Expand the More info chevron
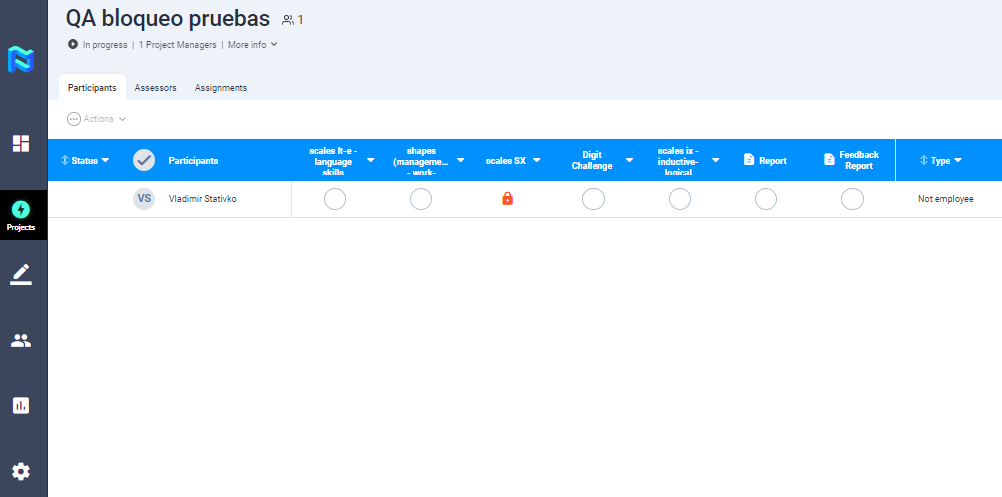This screenshot has width=1002, height=497. [x=274, y=45]
